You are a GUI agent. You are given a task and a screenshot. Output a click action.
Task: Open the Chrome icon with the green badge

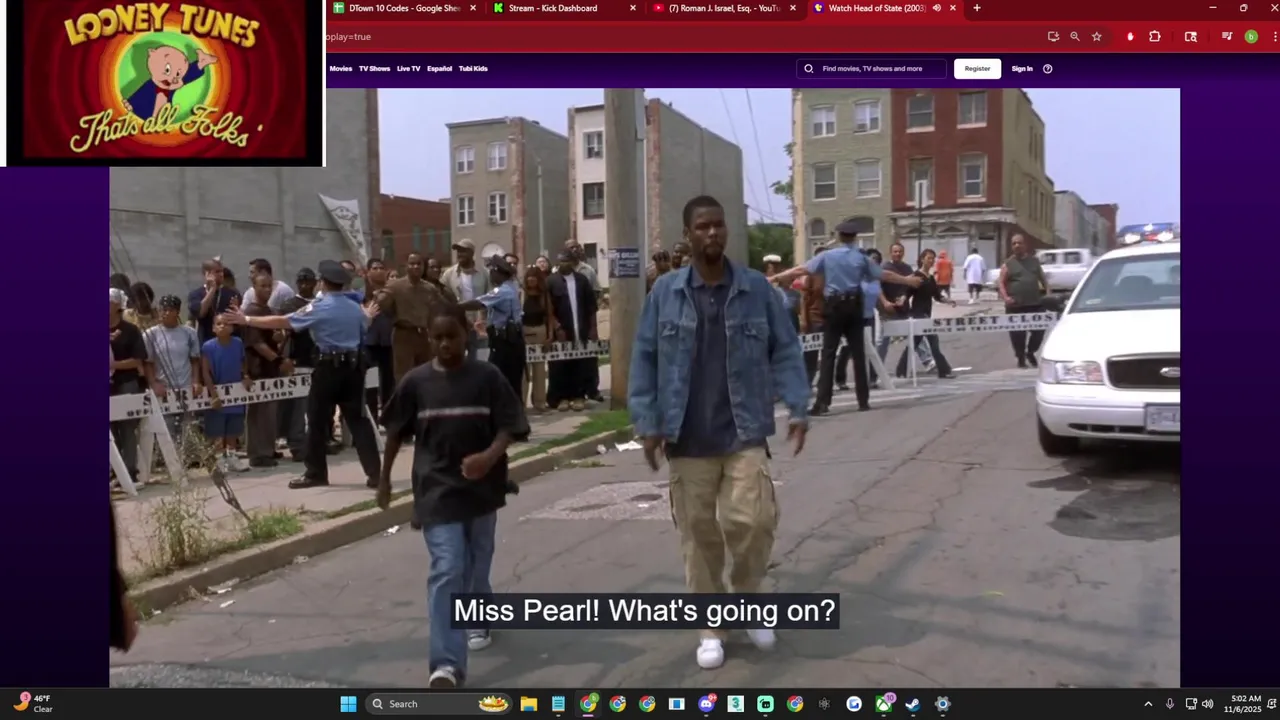tap(588, 704)
